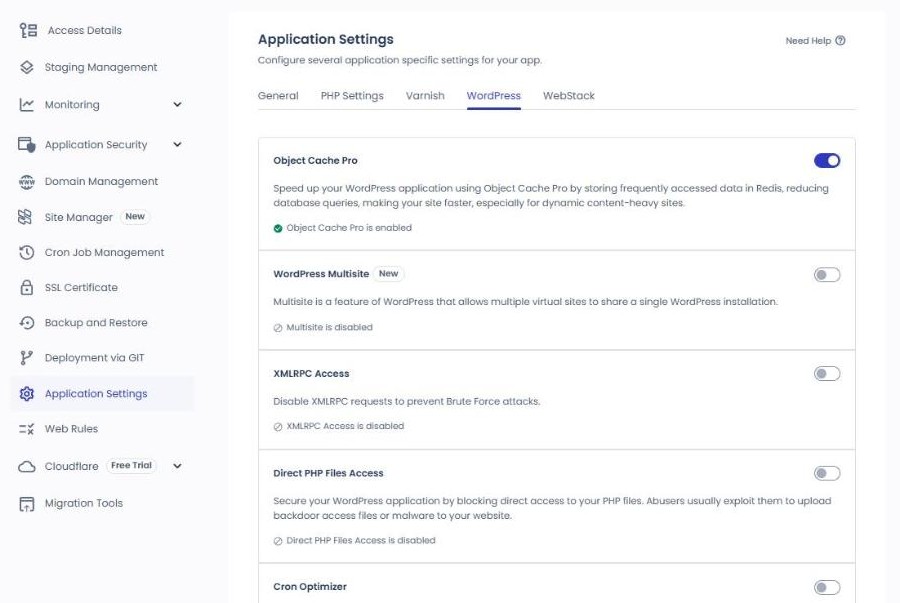Click the Monitoring sidebar label
900x603 pixels.
(x=72, y=104)
